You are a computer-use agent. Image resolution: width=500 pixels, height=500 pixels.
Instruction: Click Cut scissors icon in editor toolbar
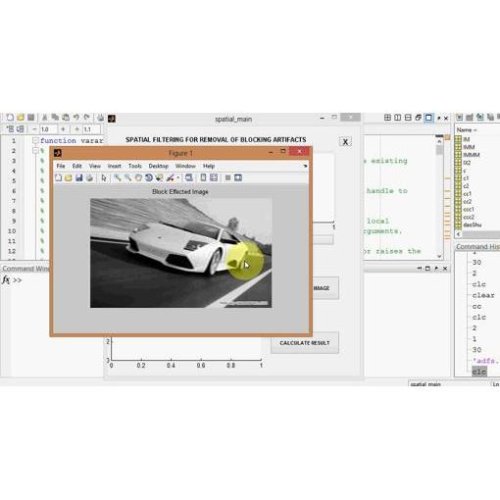tap(45, 117)
